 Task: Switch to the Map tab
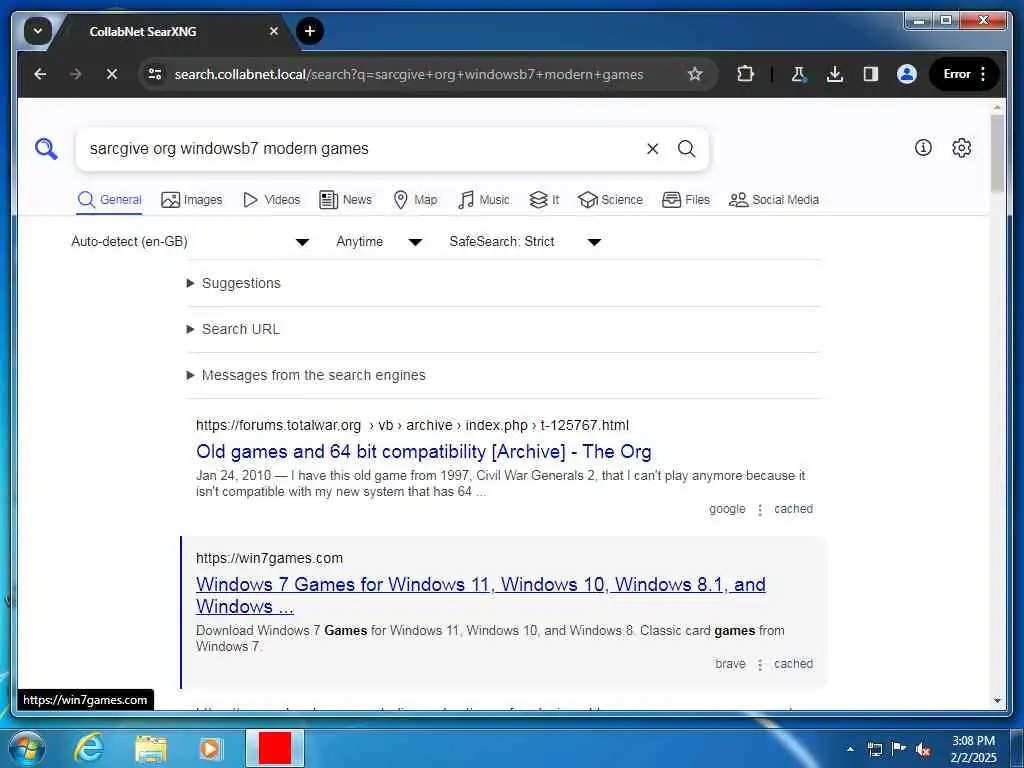pyautogui.click(x=415, y=200)
